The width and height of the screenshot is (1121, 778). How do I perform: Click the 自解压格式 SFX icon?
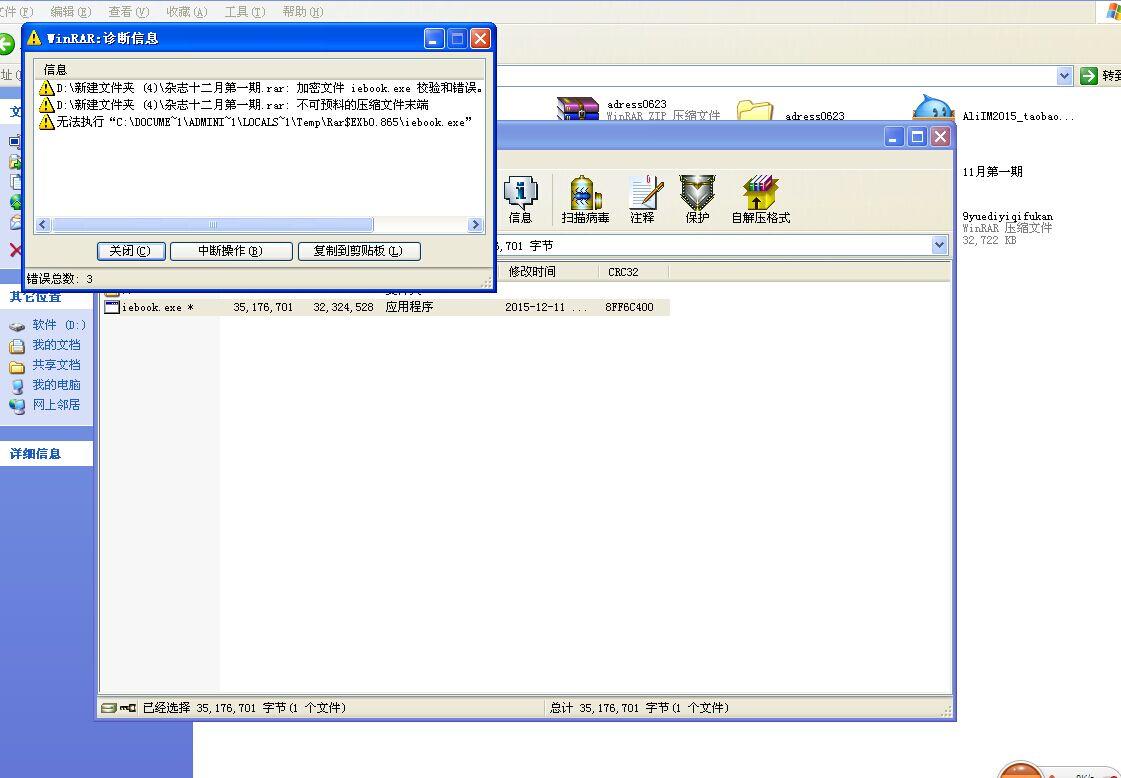pos(761,199)
